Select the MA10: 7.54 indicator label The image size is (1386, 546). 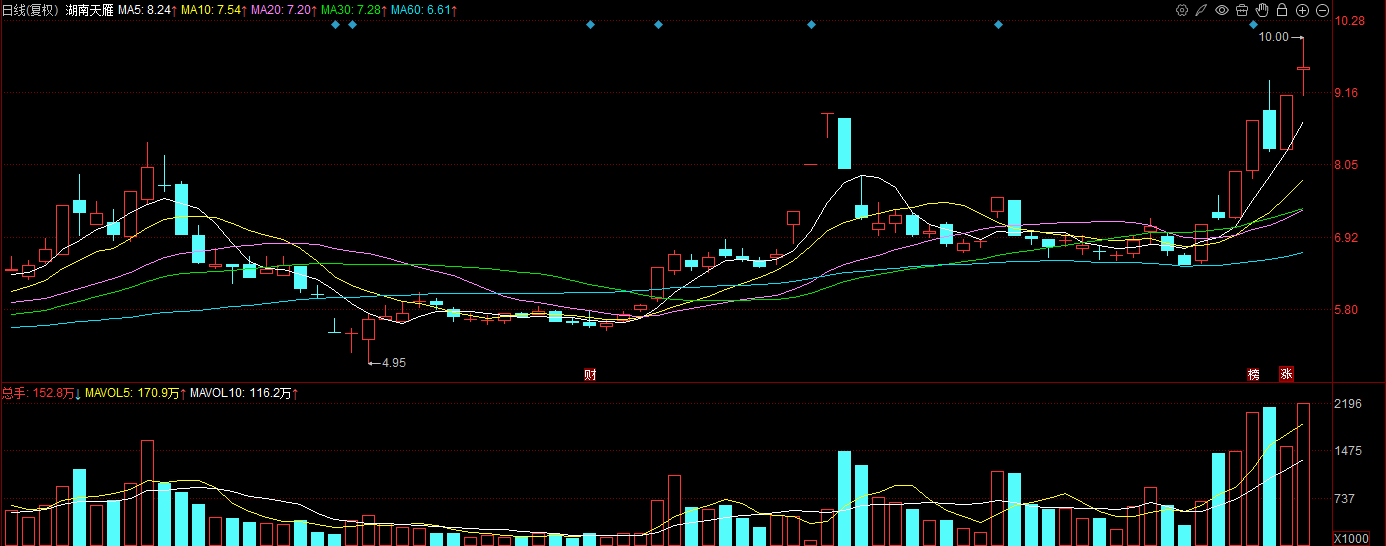[x=216, y=10]
